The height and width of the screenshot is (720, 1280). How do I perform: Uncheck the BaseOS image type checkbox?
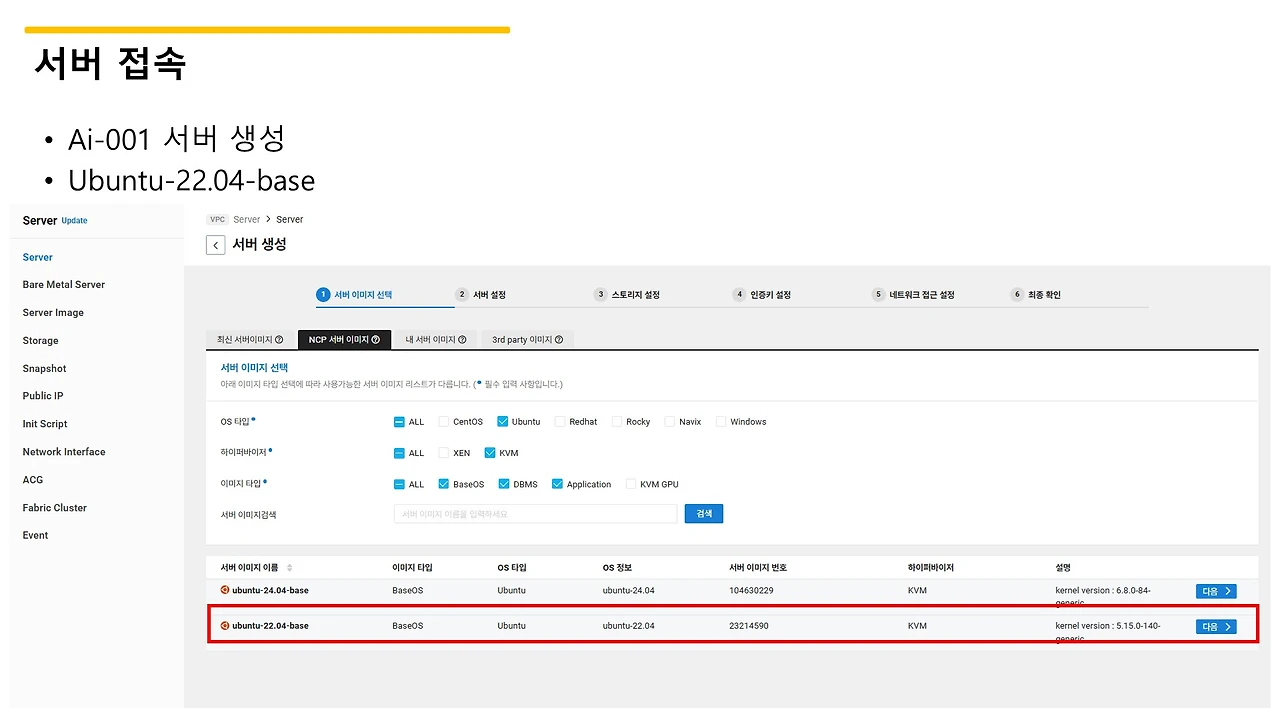pyautogui.click(x=444, y=484)
